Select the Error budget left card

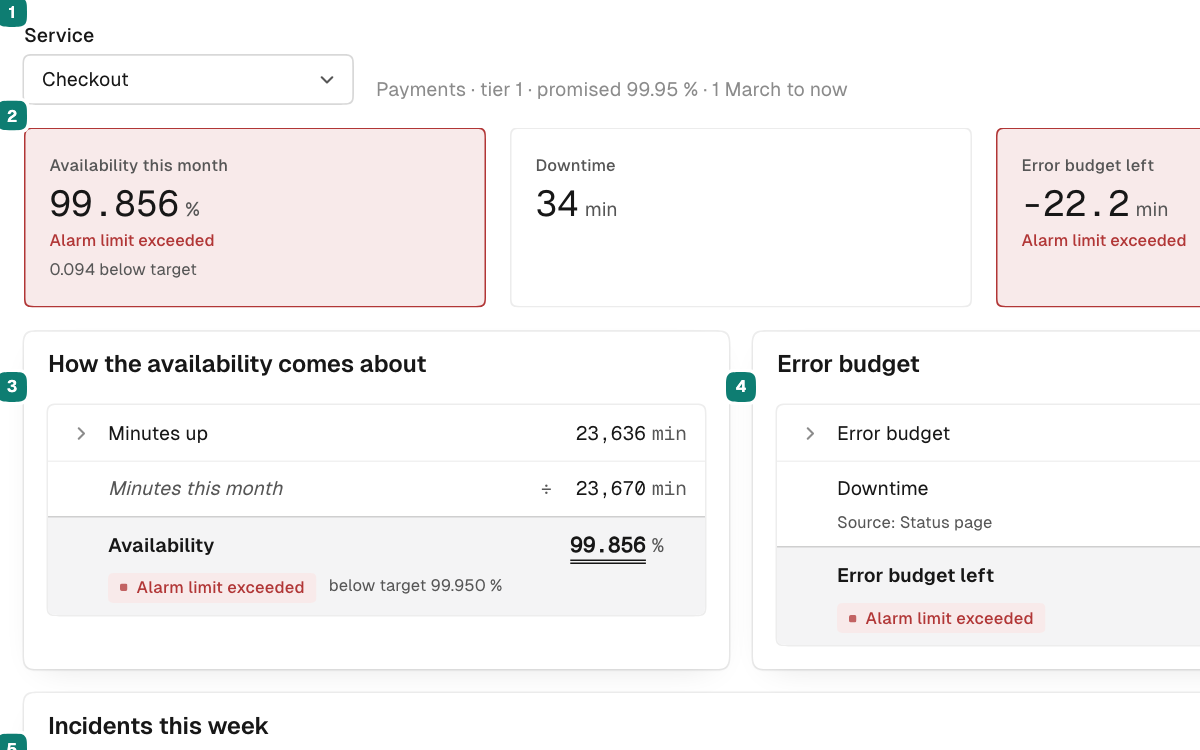1098,217
